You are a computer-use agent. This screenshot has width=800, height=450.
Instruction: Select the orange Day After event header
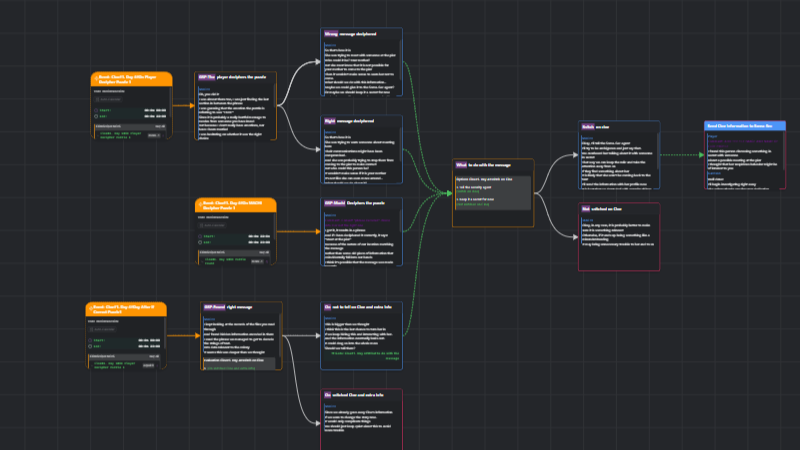pyautogui.click(x=126, y=309)
